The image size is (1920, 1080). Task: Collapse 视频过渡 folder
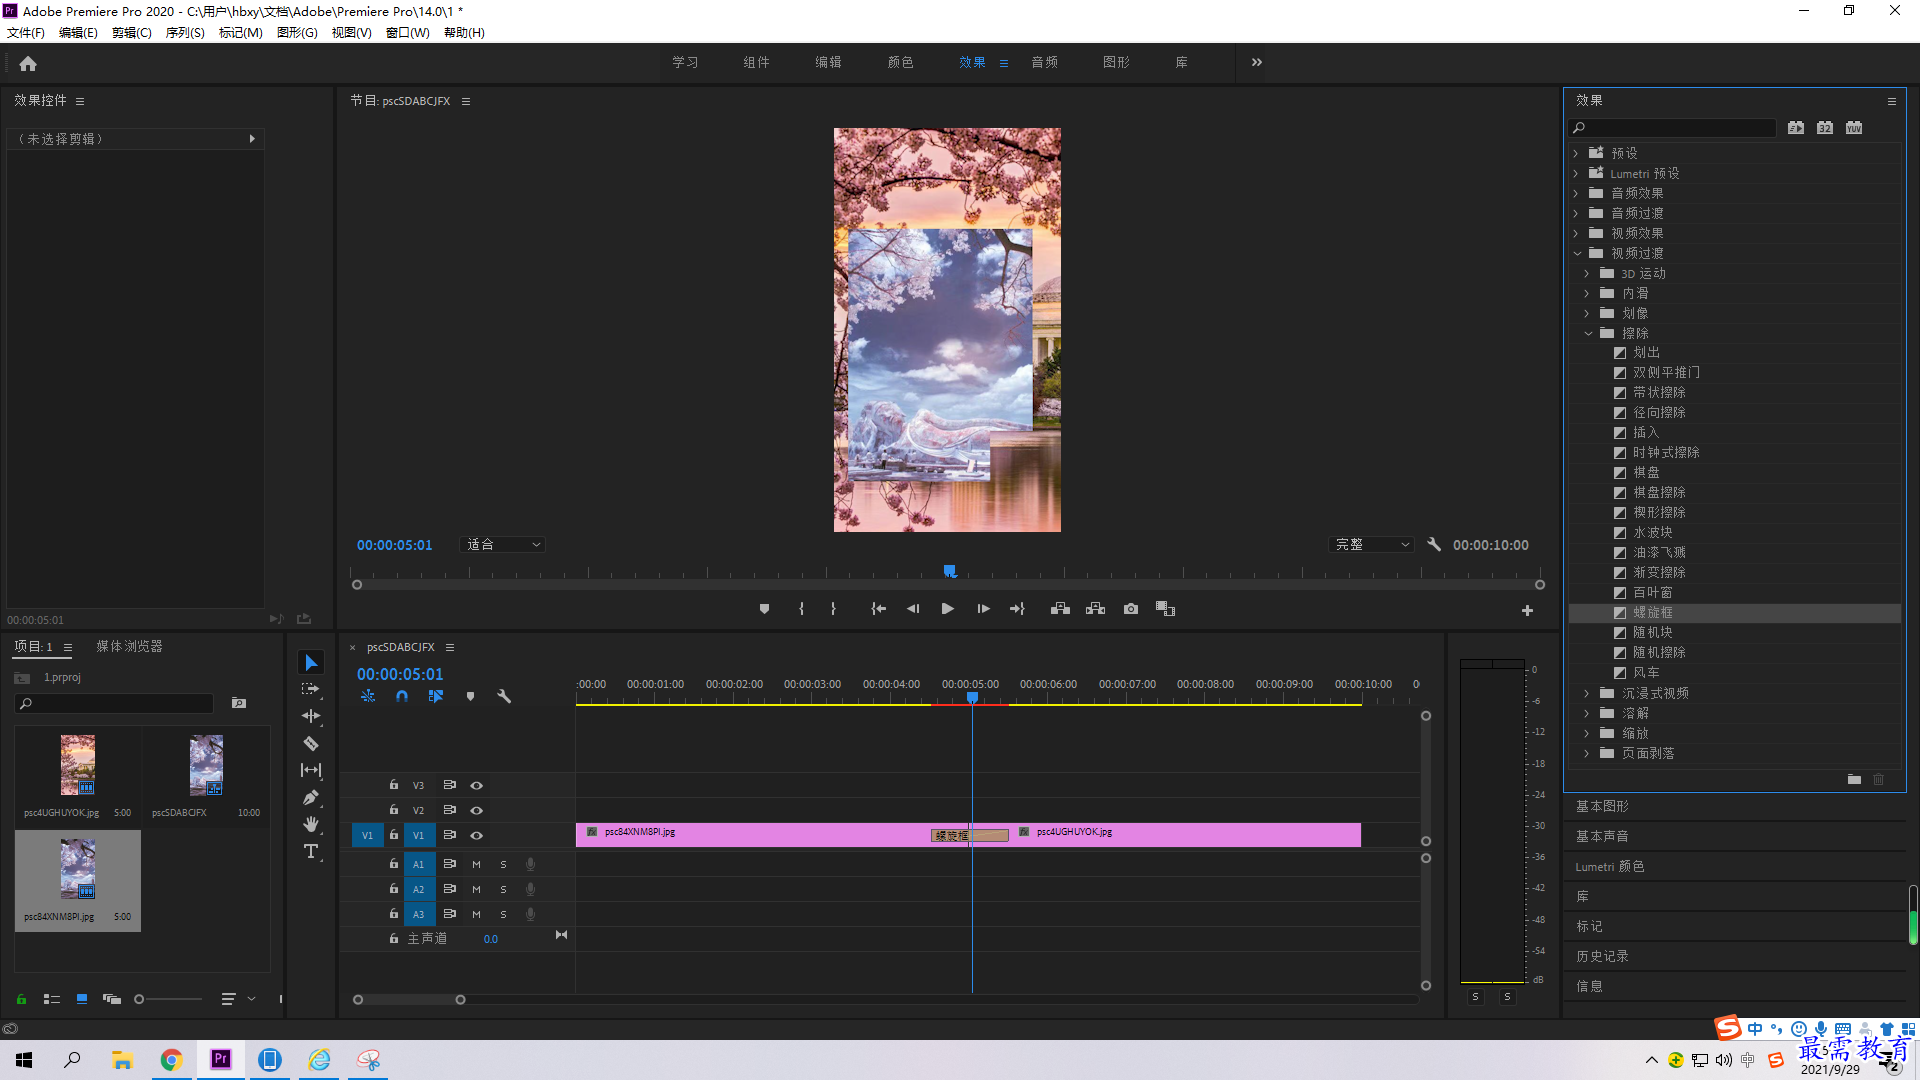[1577, 253]
